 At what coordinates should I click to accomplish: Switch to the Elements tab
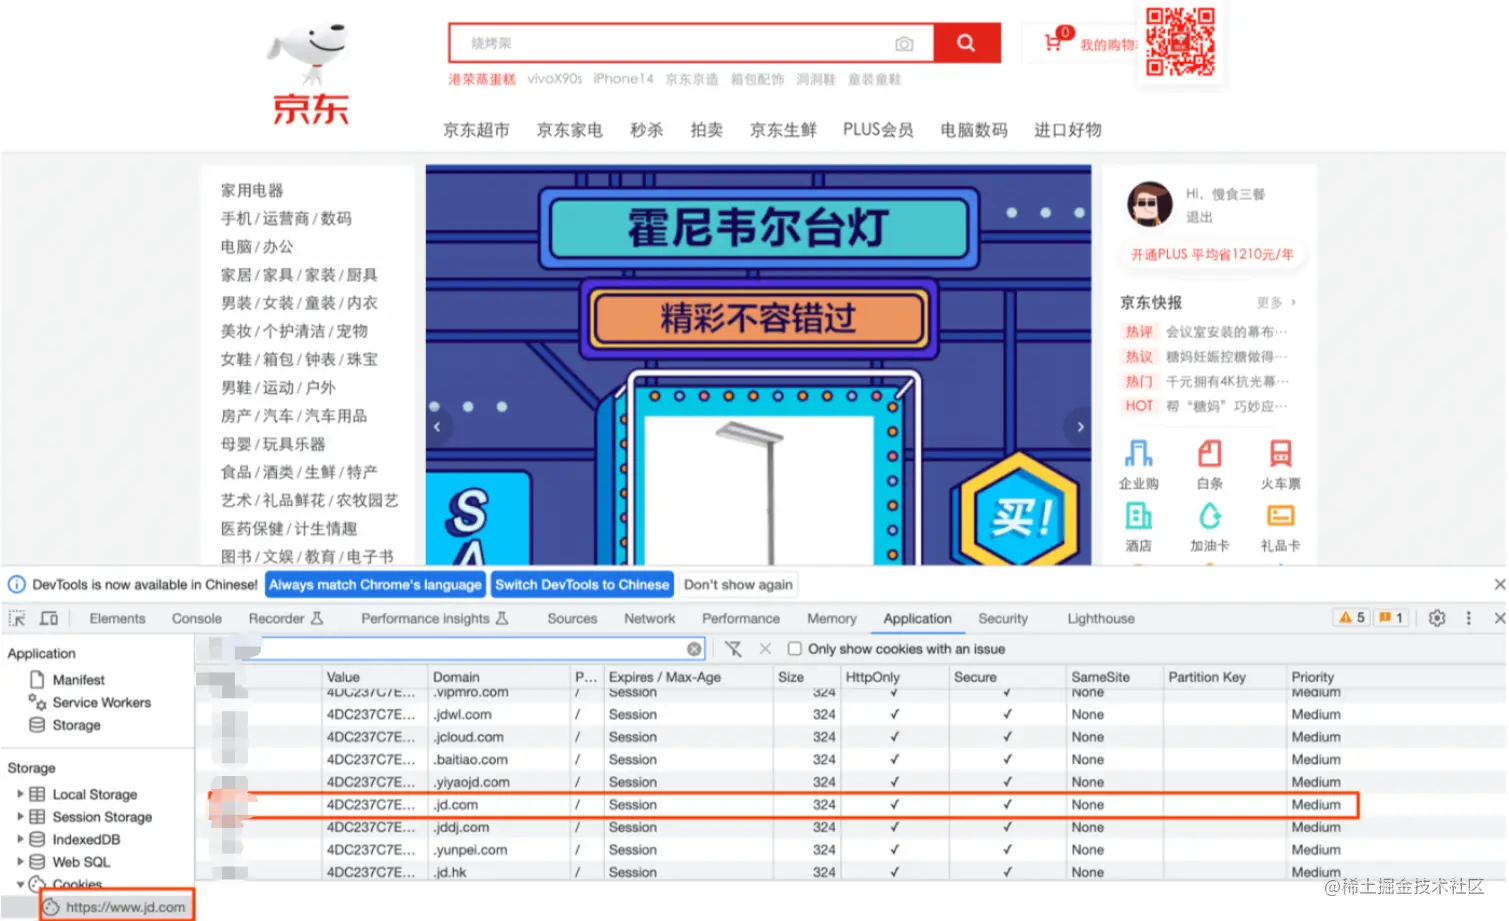[117, 619]
